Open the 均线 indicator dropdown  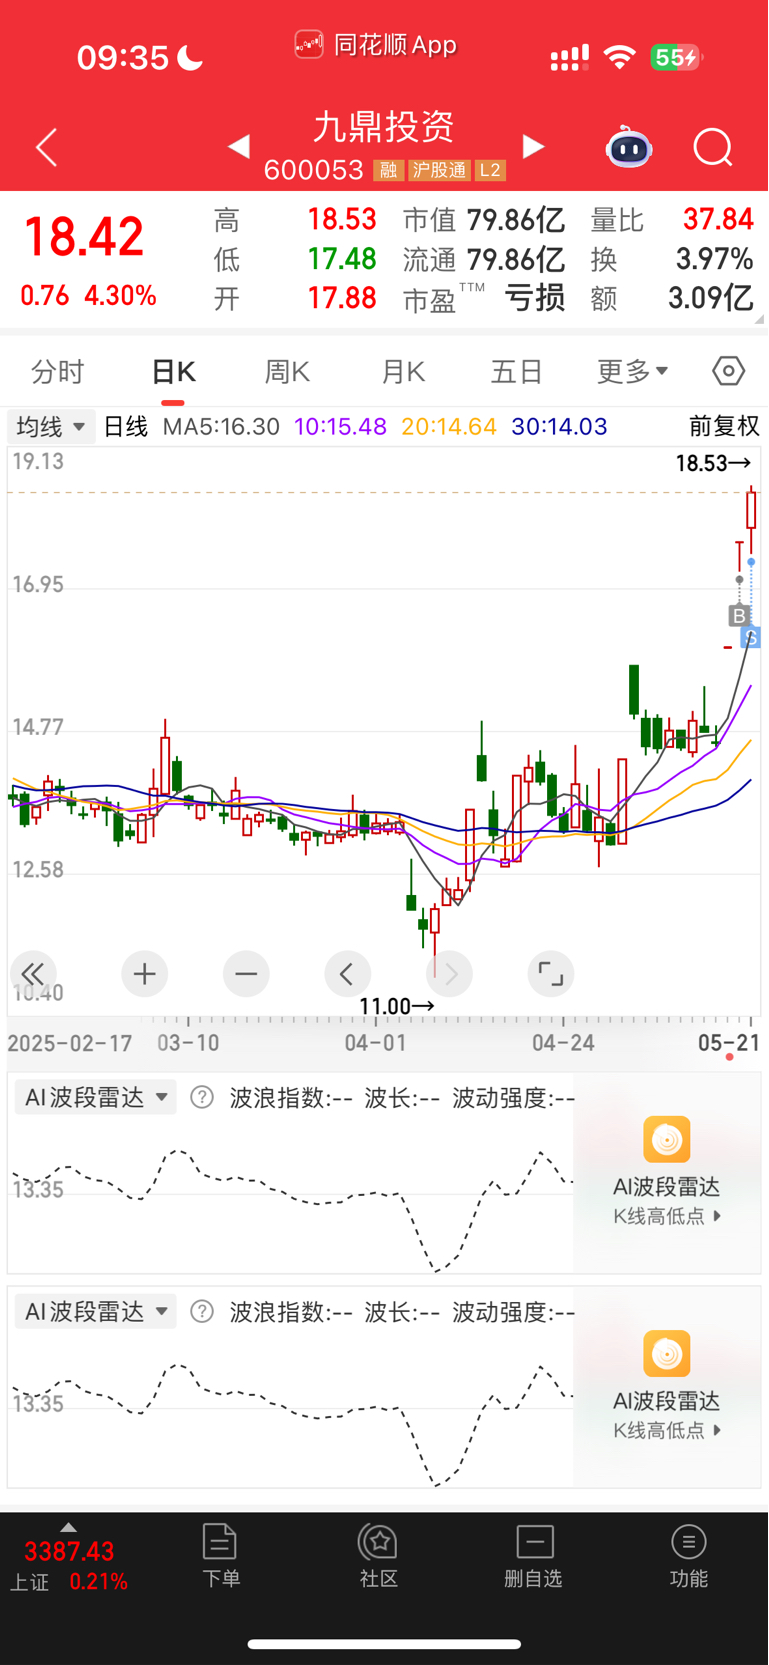pos(50,427)
